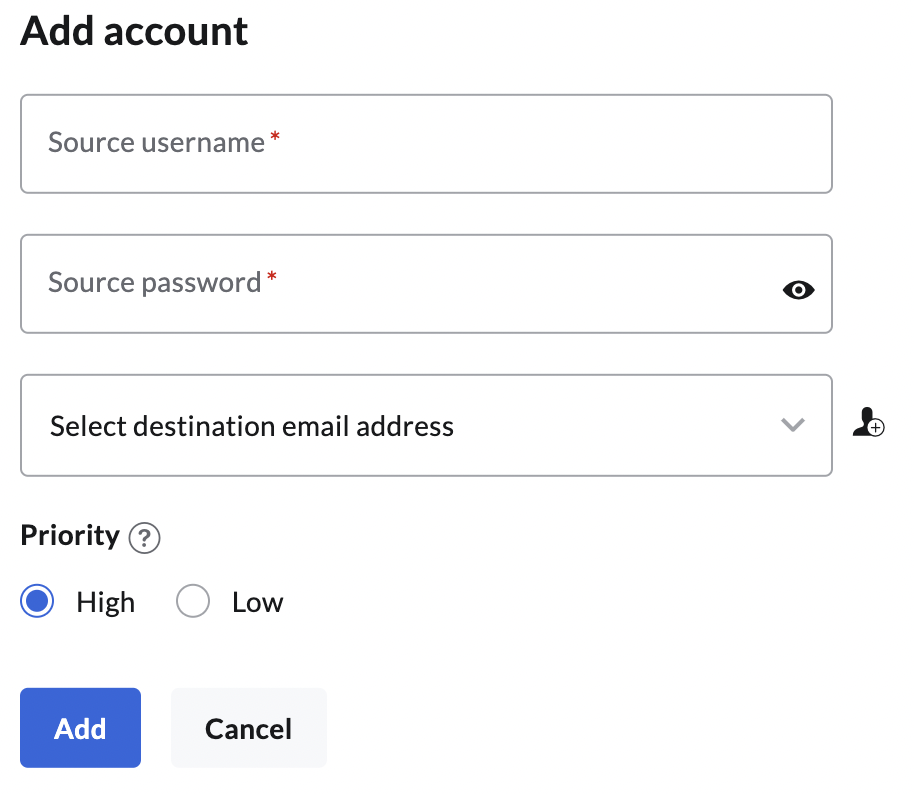The width and height of the screenshot is (914, 794).
Task: Click the "Source password" placeholder label
Action: point(154,283)
